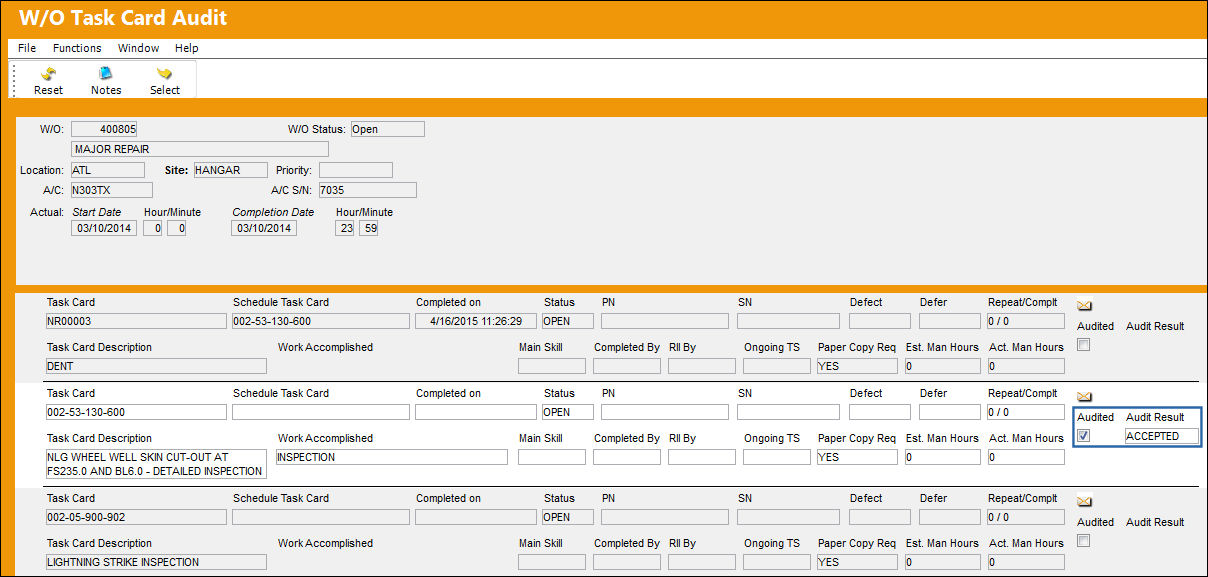Open the Window menu
The image size is (1208, 577).
(x=138, y=48)
